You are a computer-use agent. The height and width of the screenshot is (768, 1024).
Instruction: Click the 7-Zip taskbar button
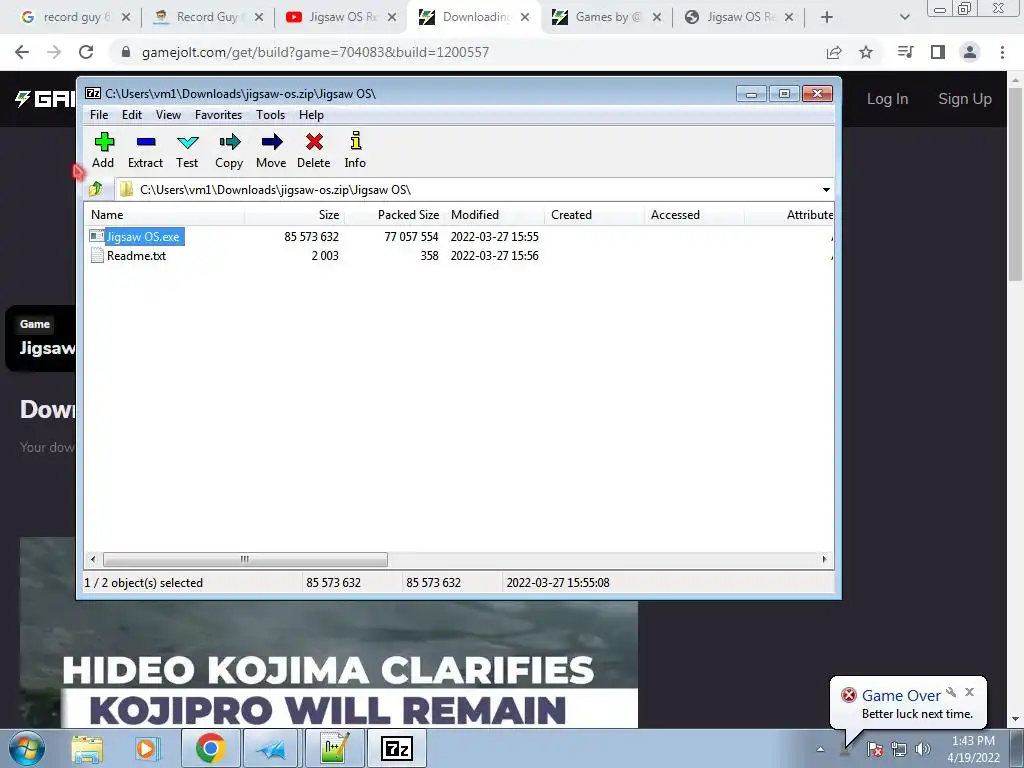tap(396, 748)
